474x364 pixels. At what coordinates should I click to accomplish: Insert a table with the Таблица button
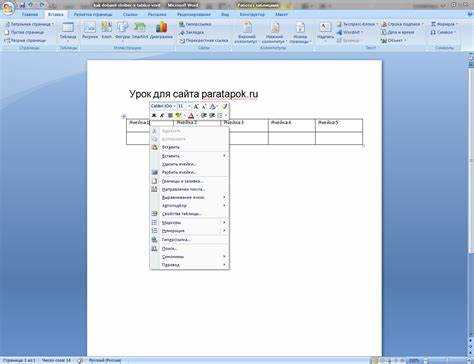click(x=68, y=31)
